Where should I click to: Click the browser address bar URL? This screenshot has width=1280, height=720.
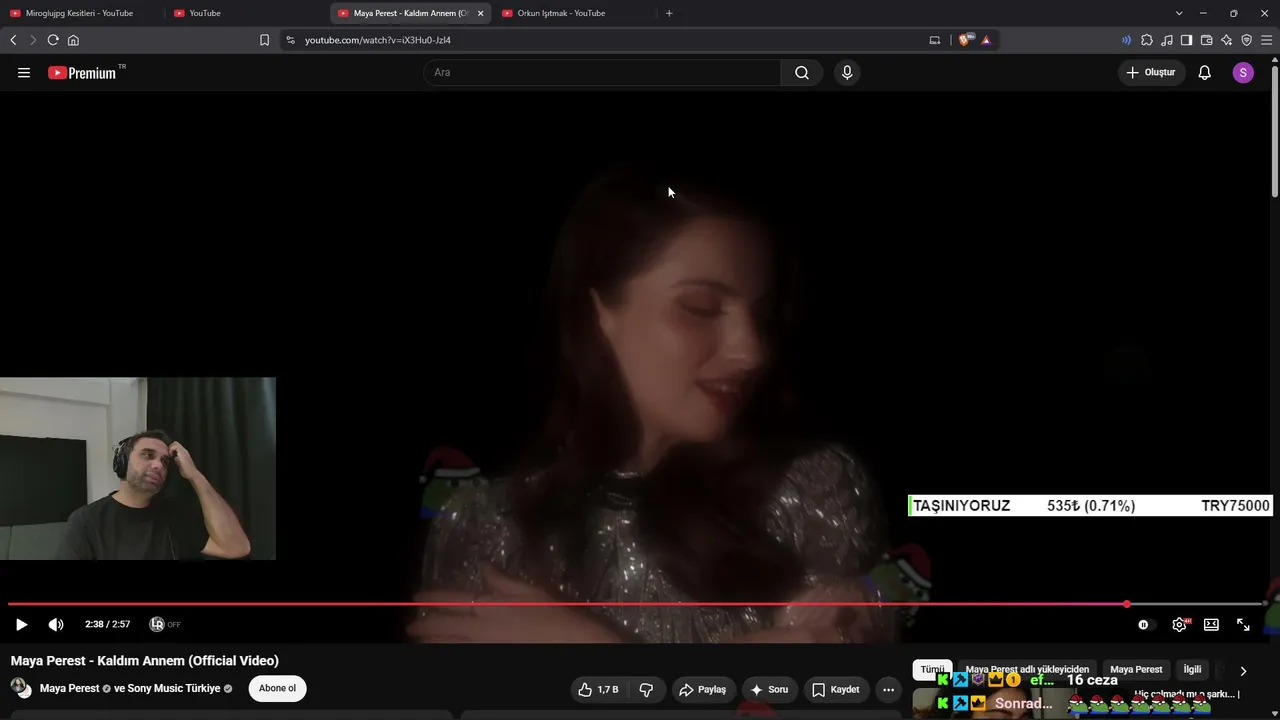click(378, 40)
